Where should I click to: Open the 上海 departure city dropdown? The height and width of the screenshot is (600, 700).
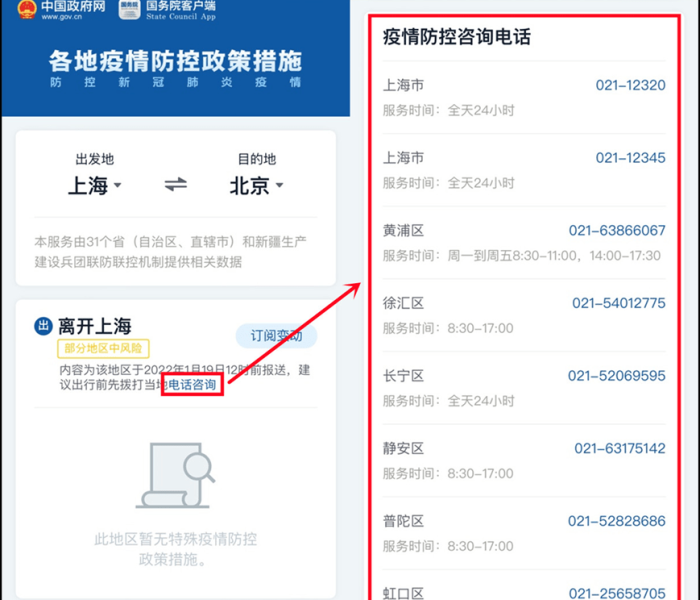coord(94,186)
